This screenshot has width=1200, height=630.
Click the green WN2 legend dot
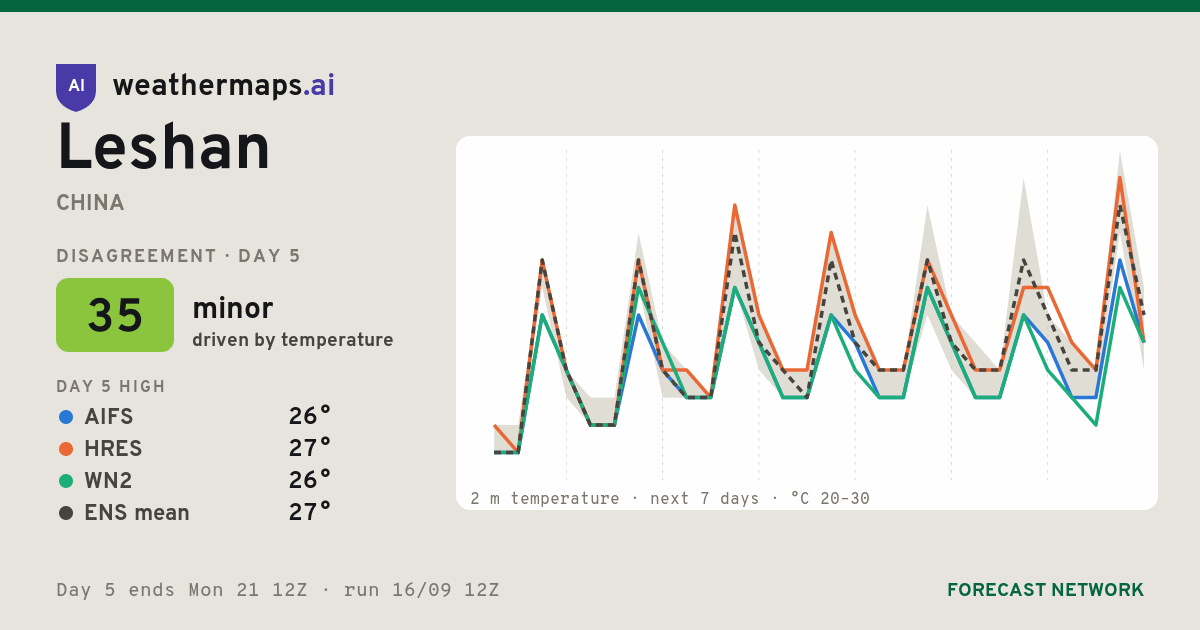(x=66, y=481)
